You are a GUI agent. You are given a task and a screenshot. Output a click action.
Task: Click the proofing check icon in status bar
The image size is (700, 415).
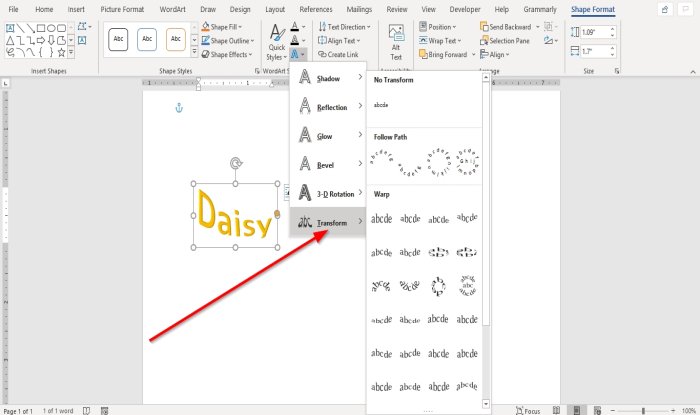pyautogui.click(x=86, y=411)
